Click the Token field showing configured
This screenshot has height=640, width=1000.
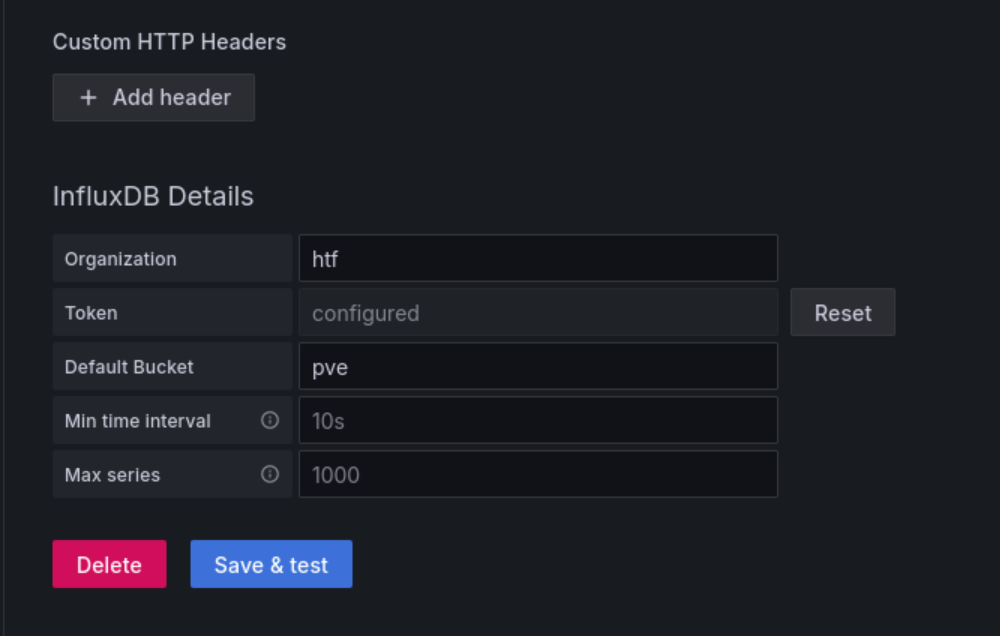538,313
